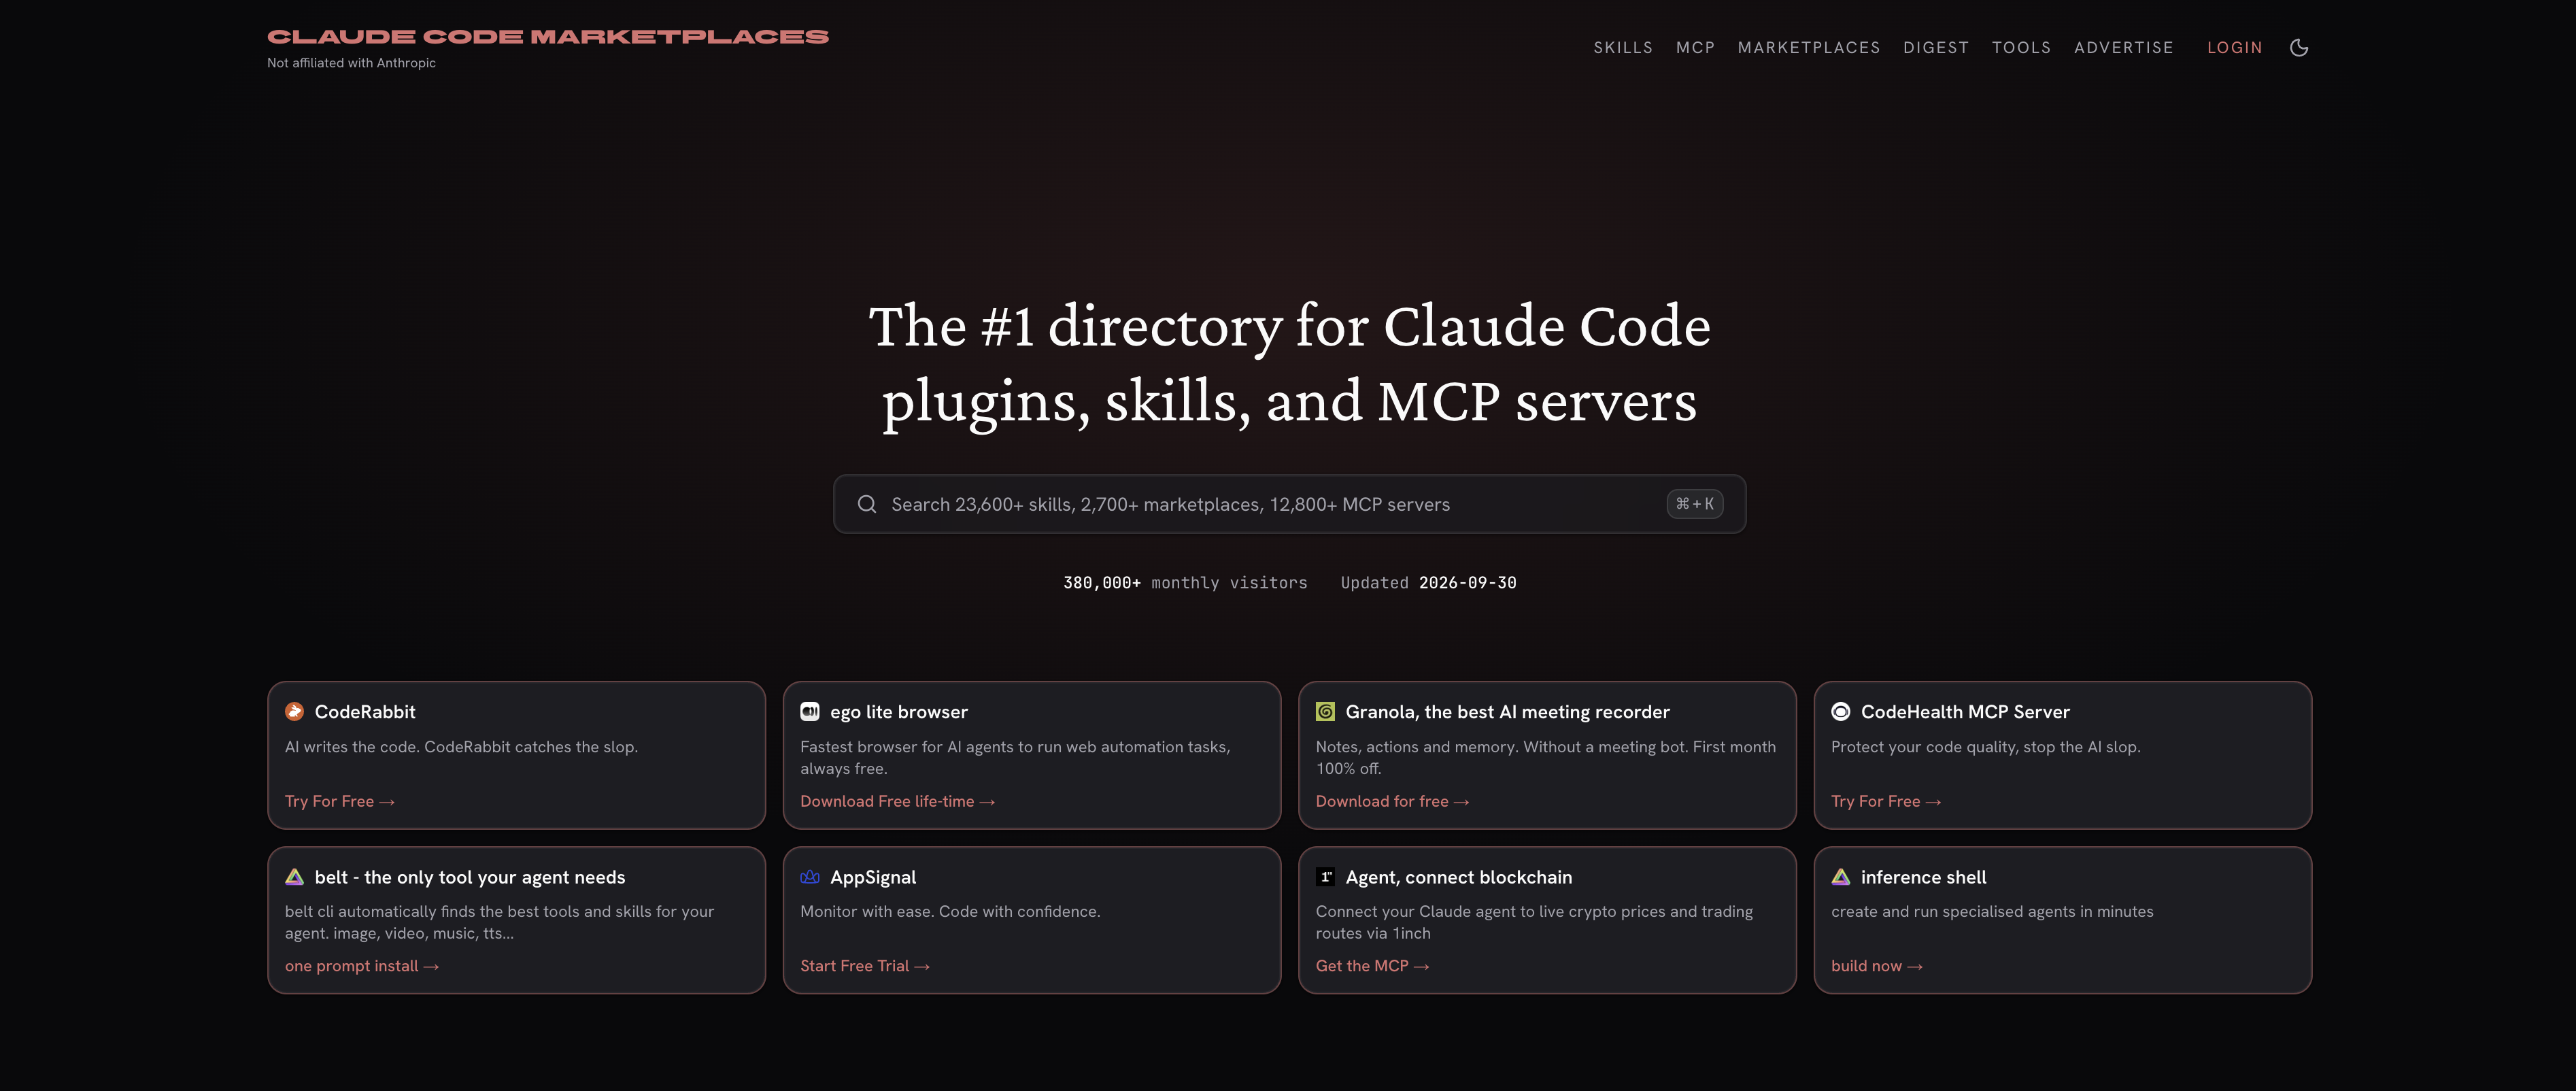This screenshot has height=1091, width=2576.
Task: Click Not affiliated with Anthropic text
Action: pyautogui.click(x=351, y=63)
